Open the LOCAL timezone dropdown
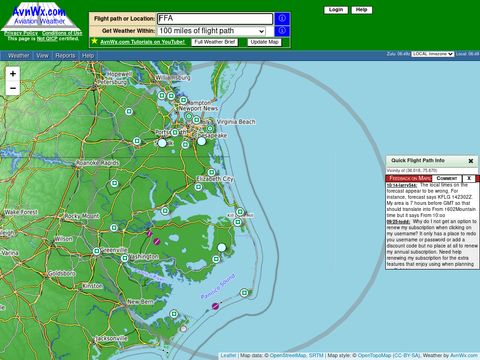The height and width of the screenshot is (360, 480). 432,54
